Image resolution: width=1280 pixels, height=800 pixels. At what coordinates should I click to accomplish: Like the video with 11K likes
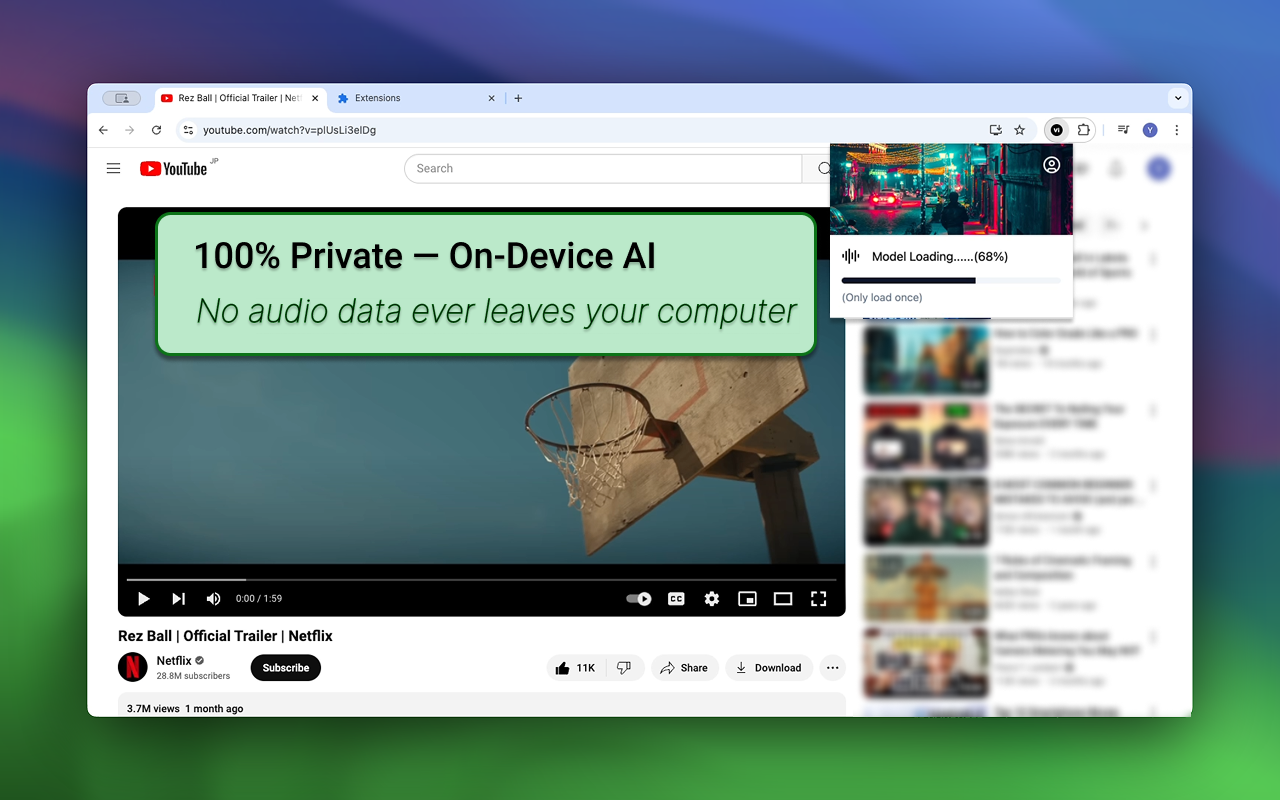click(577, 668)
